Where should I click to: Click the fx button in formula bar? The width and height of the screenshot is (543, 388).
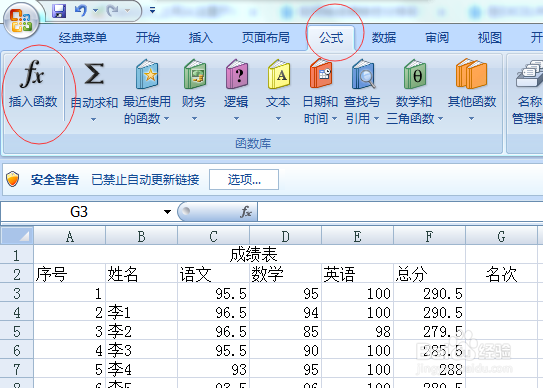coord(246,212)
